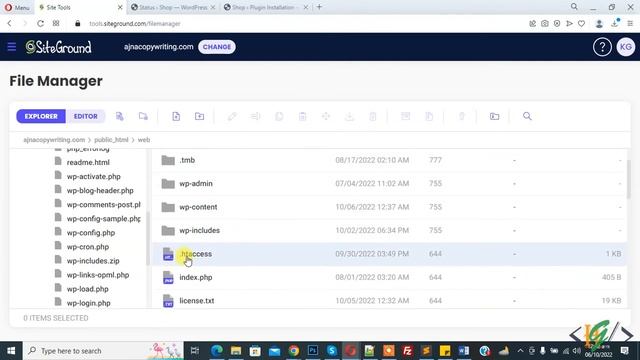The height and width of the screenshot is (360, 640).
Task: Switch to EDITOR view
Action: click(85, 116)
